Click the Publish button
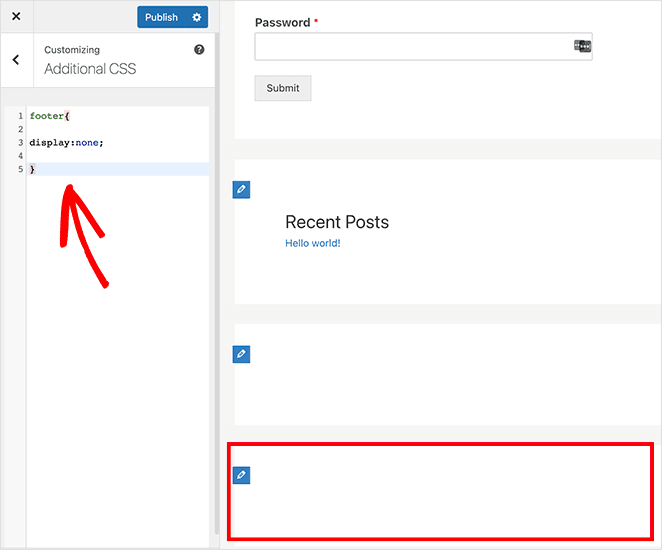 point(161,17)
